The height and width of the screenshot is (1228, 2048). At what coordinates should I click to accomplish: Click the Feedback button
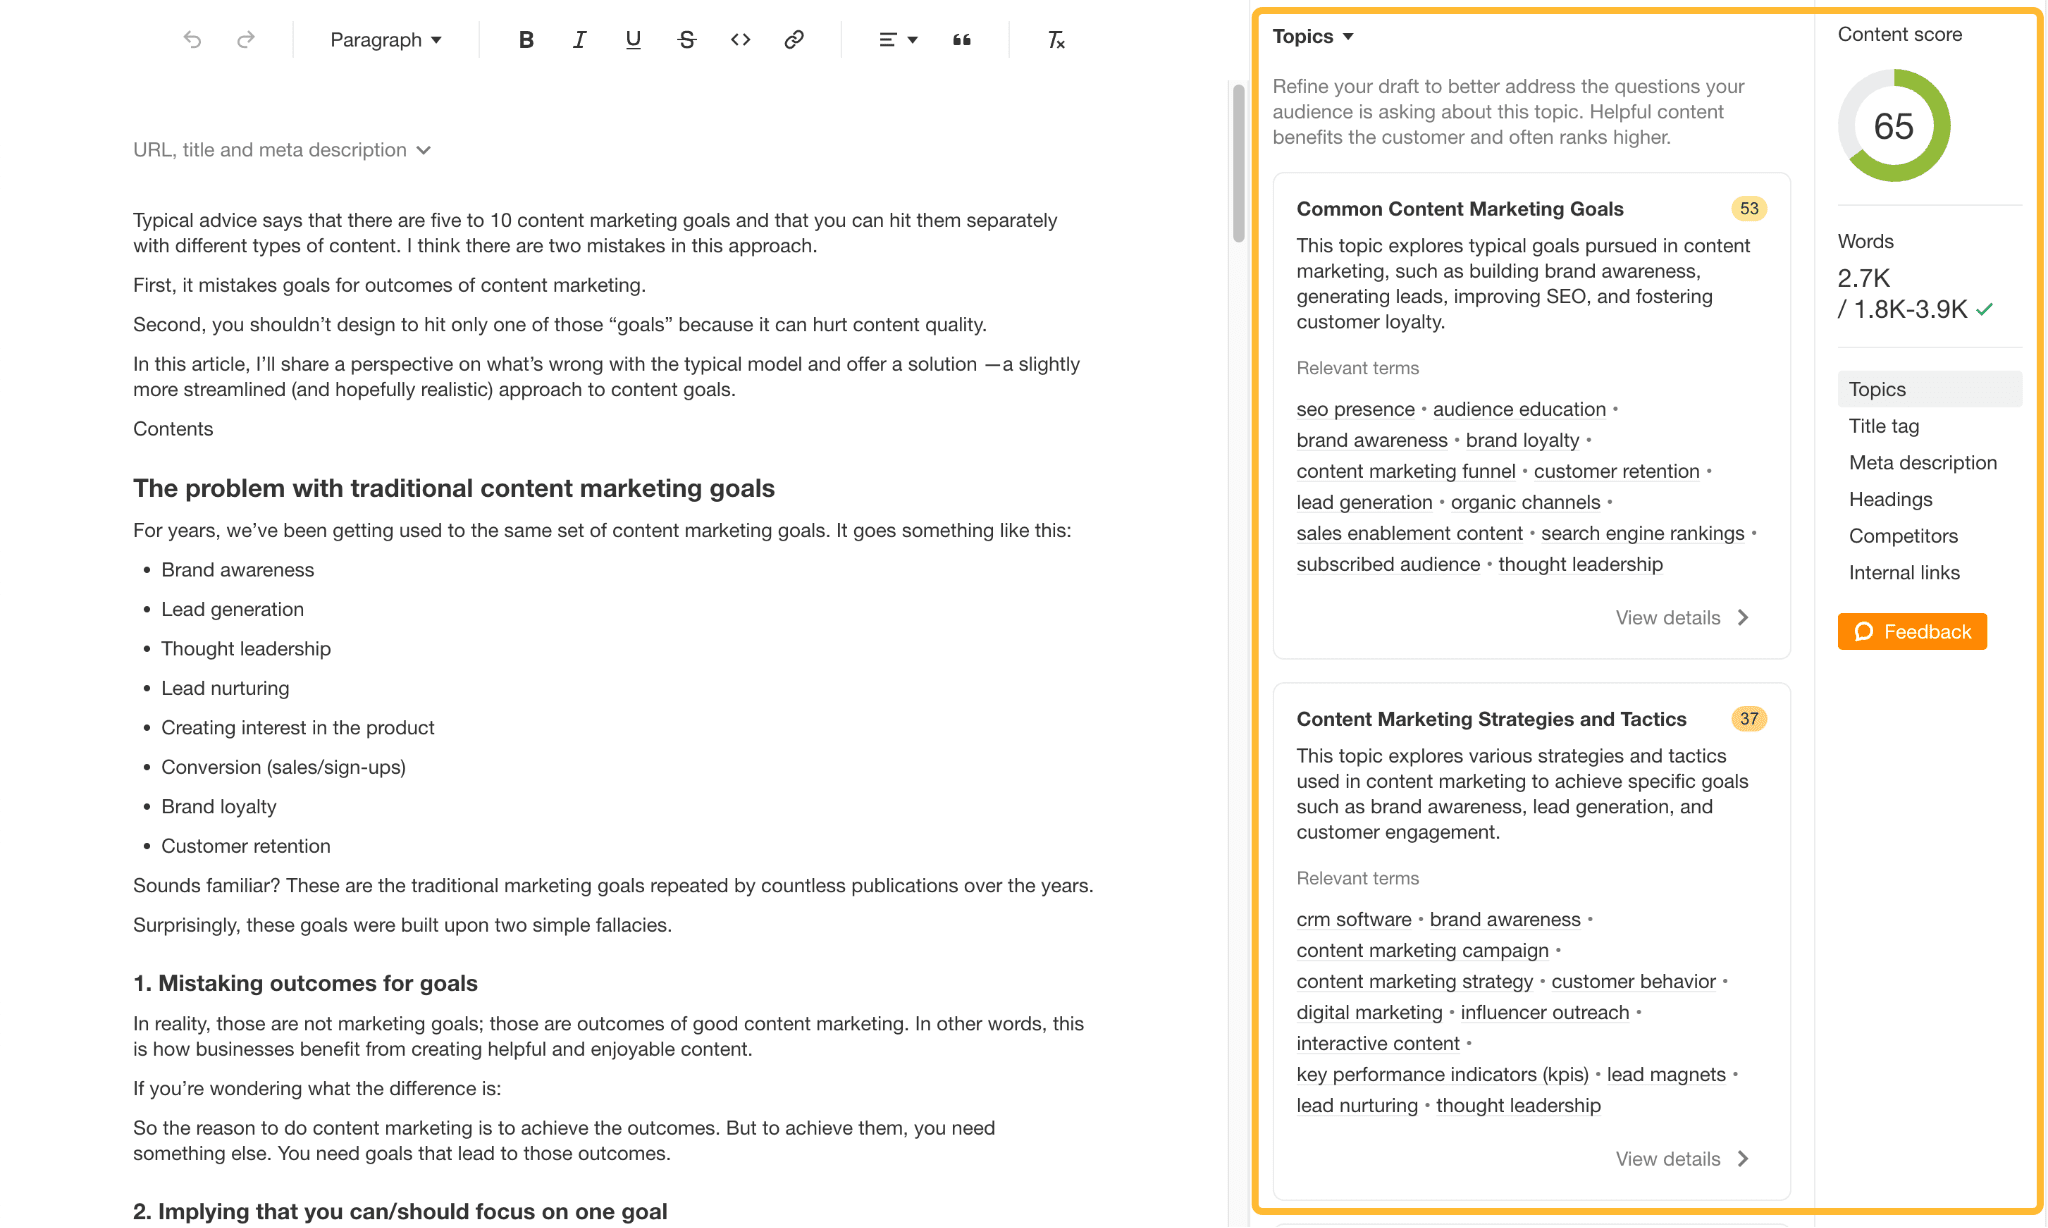pos(1915,632)
